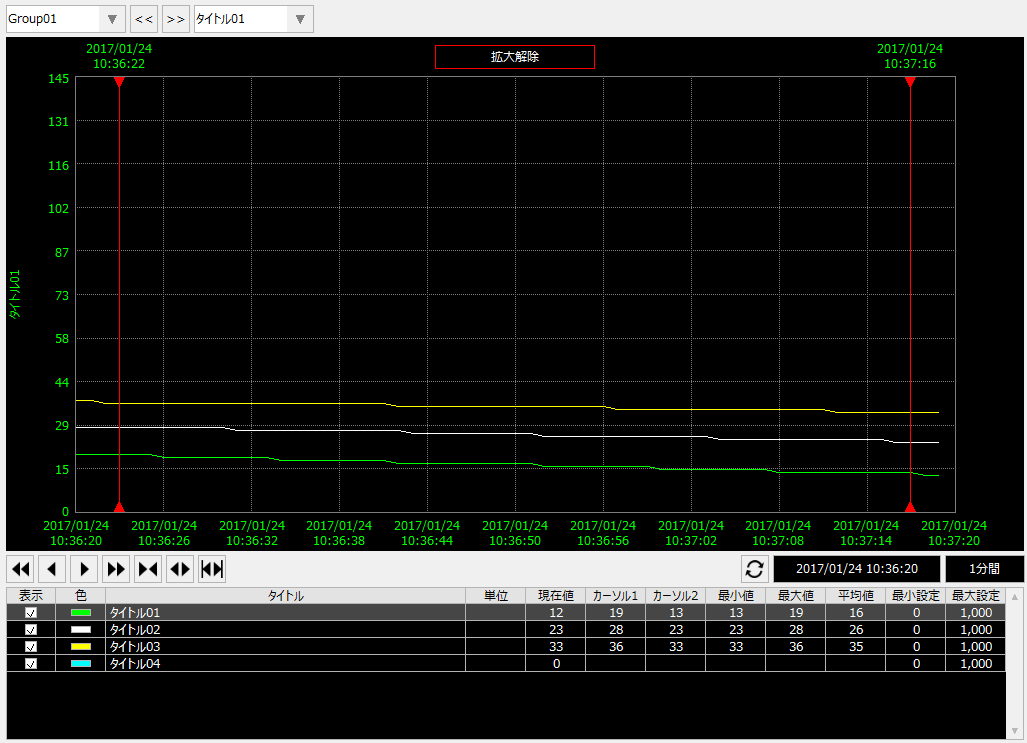
Task: Hide the タイトル04 series via its checkbox
Action: point(31,664)
